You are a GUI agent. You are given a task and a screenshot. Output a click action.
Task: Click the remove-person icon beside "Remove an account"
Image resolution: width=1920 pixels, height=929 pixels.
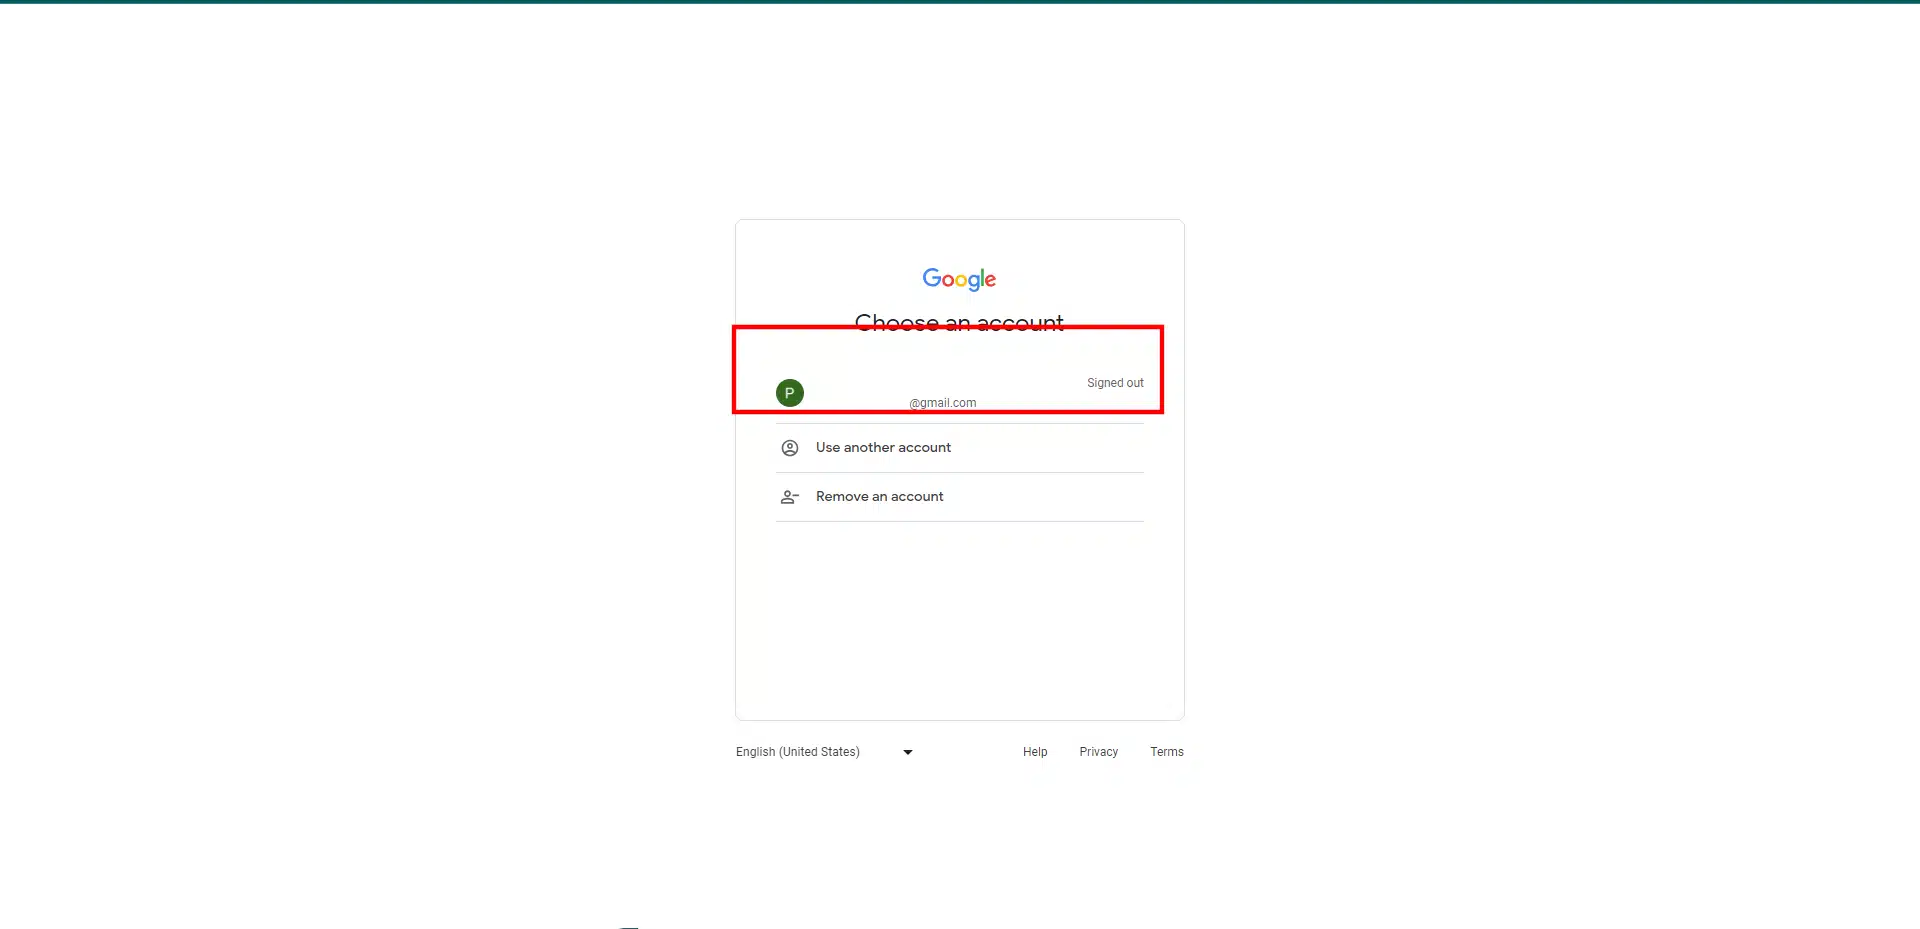point(789,496)
